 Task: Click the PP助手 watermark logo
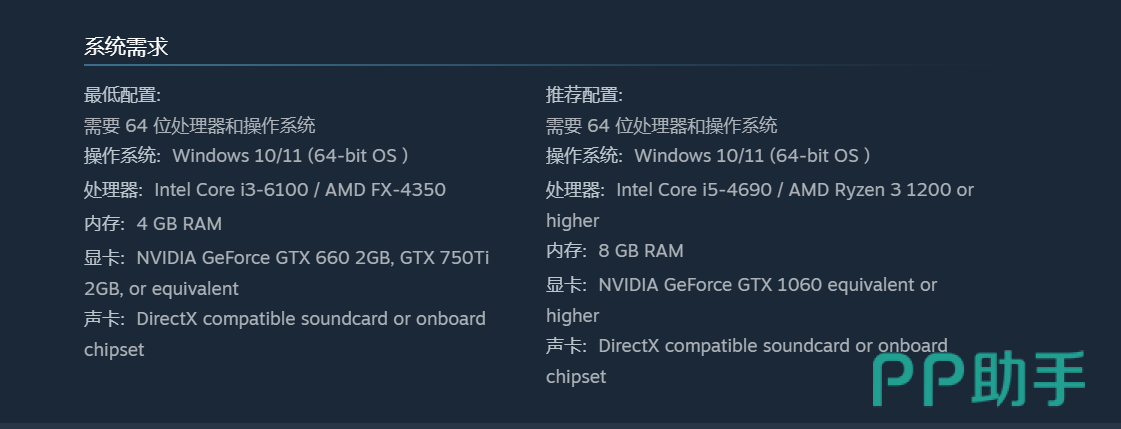[979, 378]
